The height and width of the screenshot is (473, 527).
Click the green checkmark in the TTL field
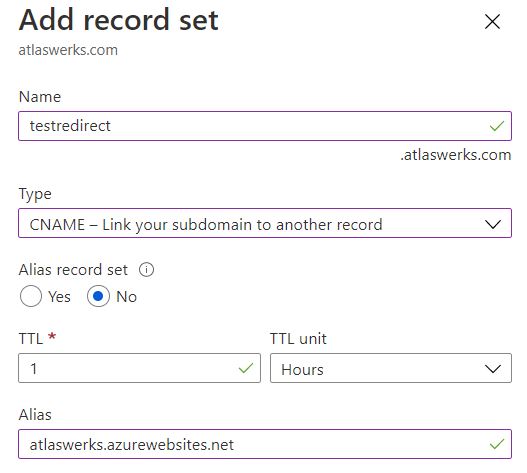(246, 368)
